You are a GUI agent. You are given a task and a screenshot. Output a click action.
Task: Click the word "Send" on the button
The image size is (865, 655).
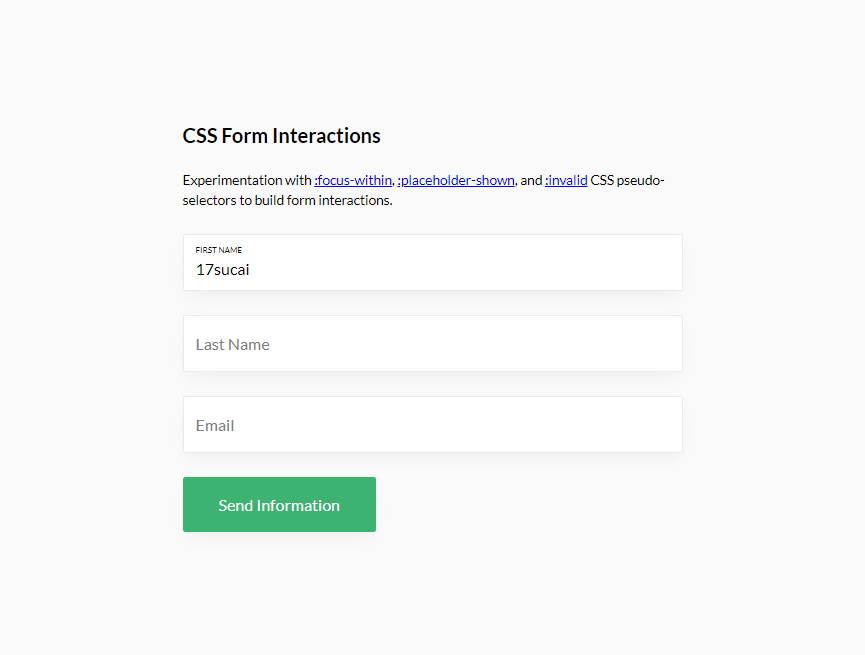click(x=235, y=505)
